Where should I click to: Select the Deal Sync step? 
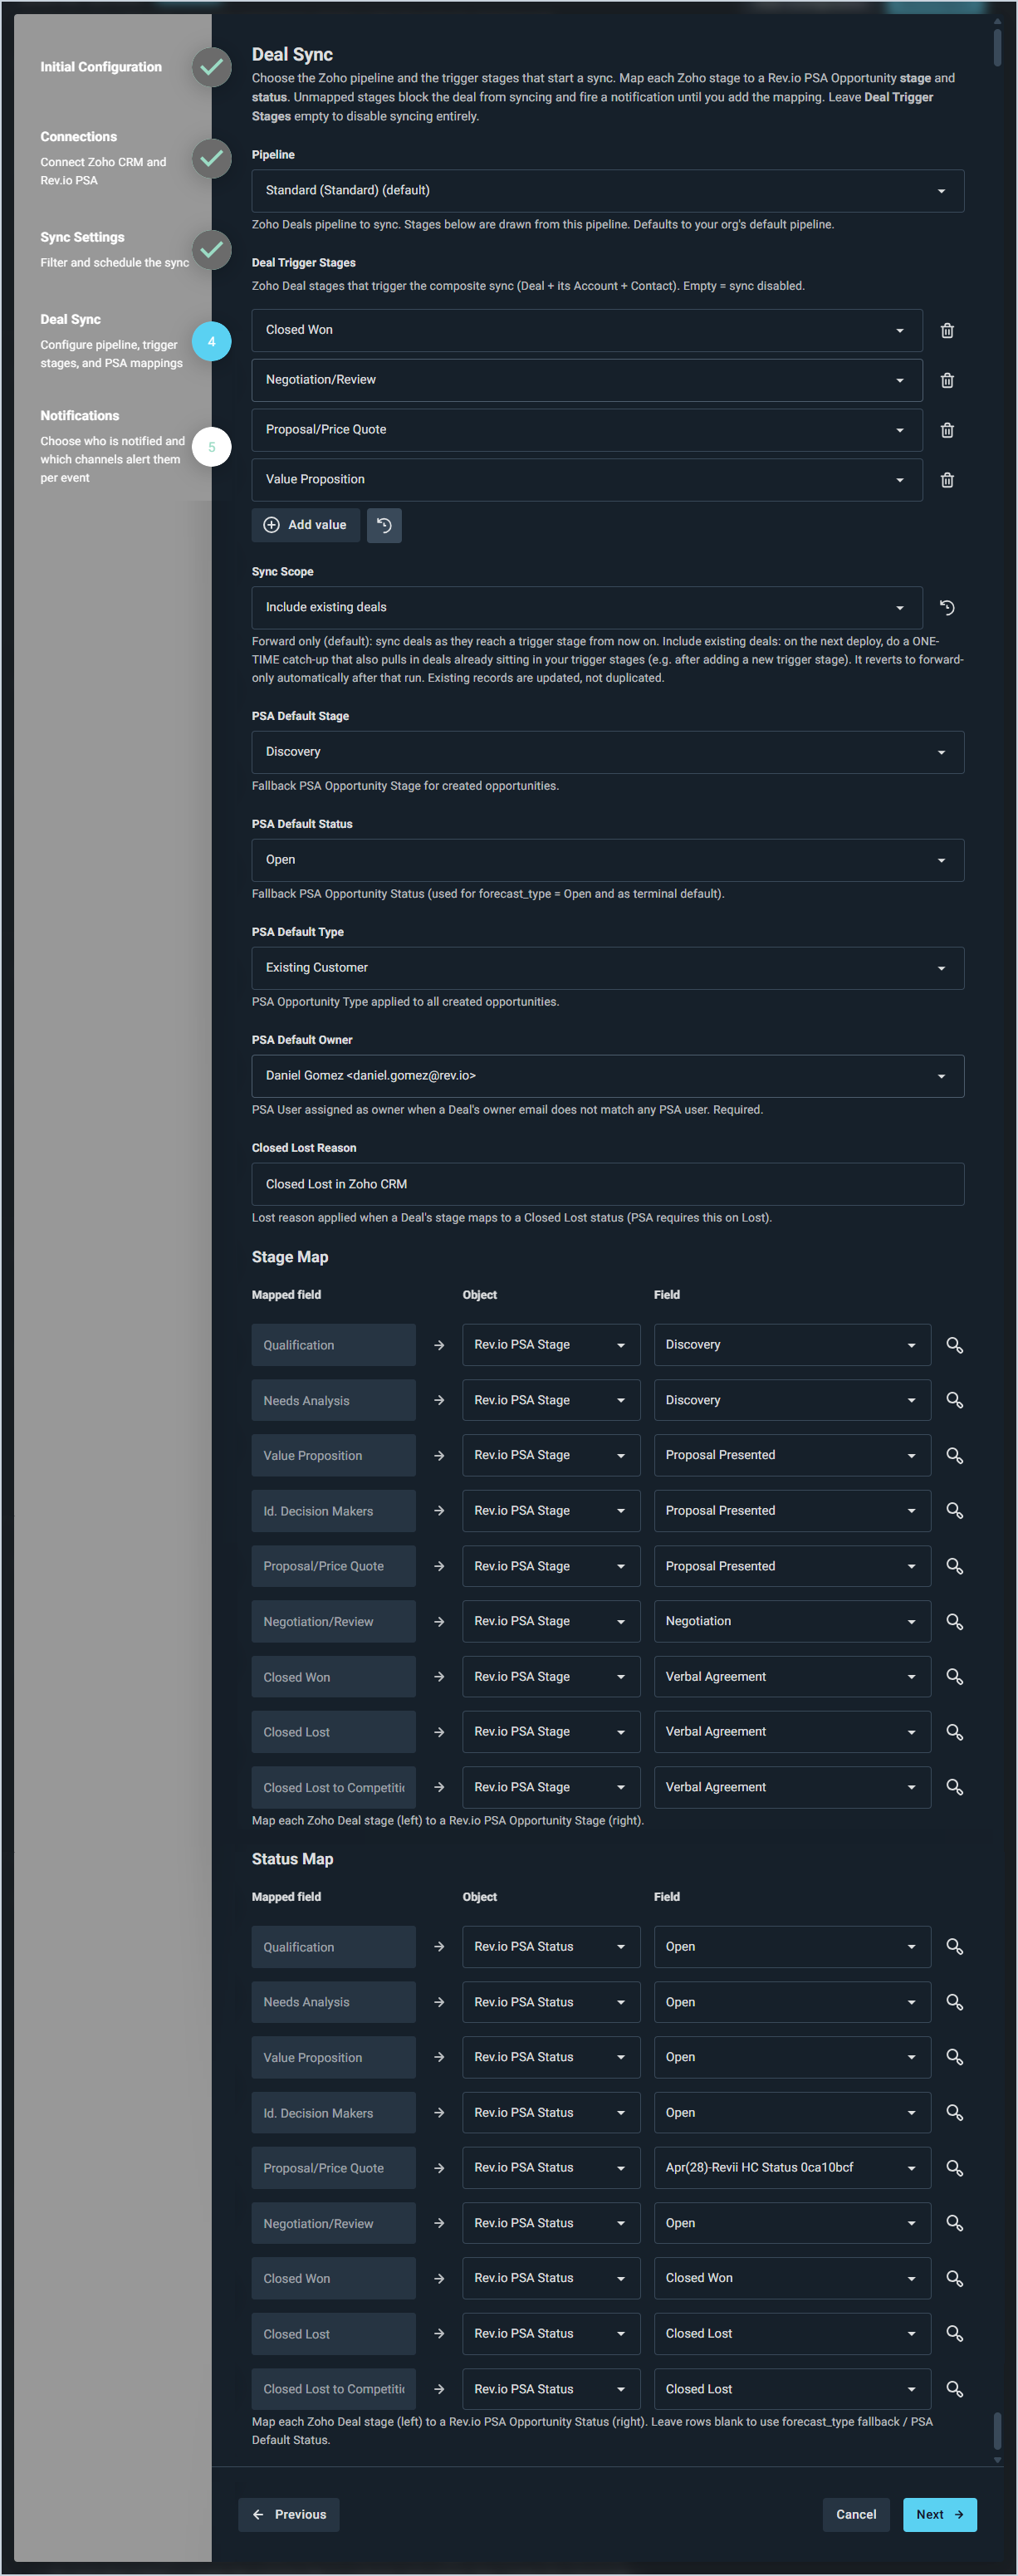71,320
